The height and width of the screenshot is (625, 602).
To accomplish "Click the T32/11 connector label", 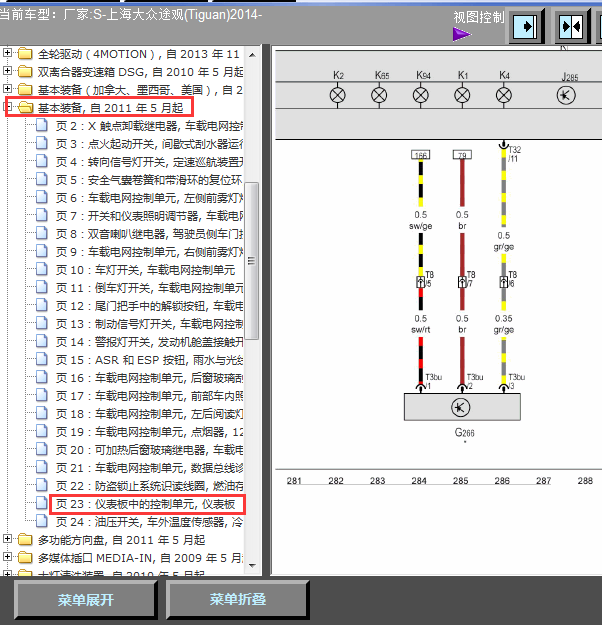I will (514, 154).
